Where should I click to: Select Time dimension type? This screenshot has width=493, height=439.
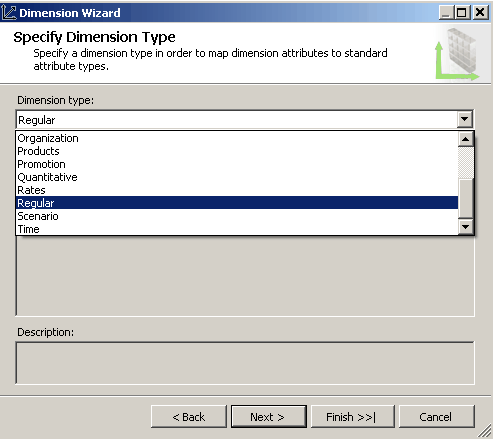point(237,229)
